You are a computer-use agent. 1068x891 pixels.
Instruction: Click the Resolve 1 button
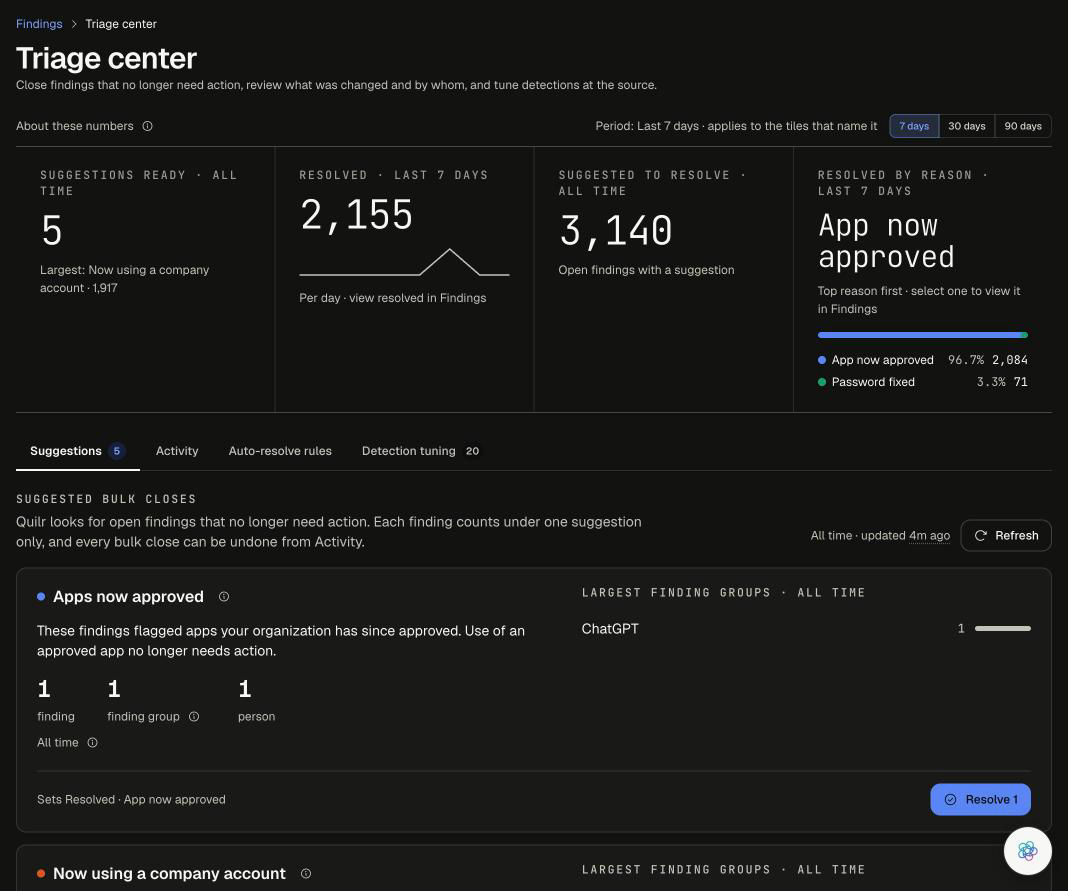click(980, 800)
